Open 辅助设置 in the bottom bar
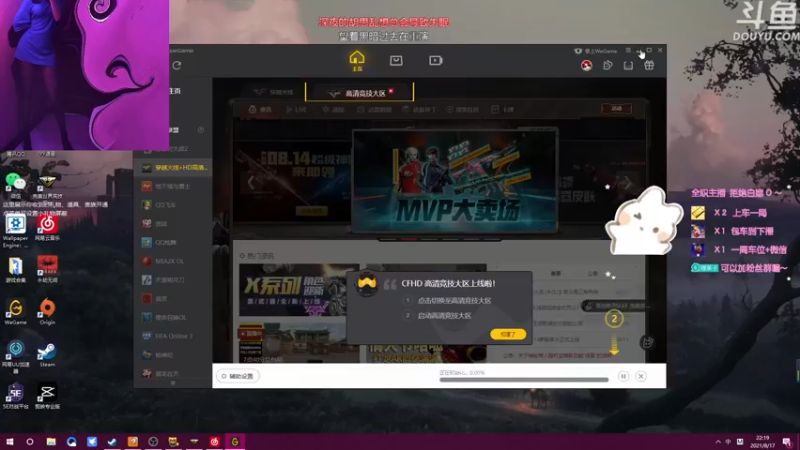 coord(238,376)
